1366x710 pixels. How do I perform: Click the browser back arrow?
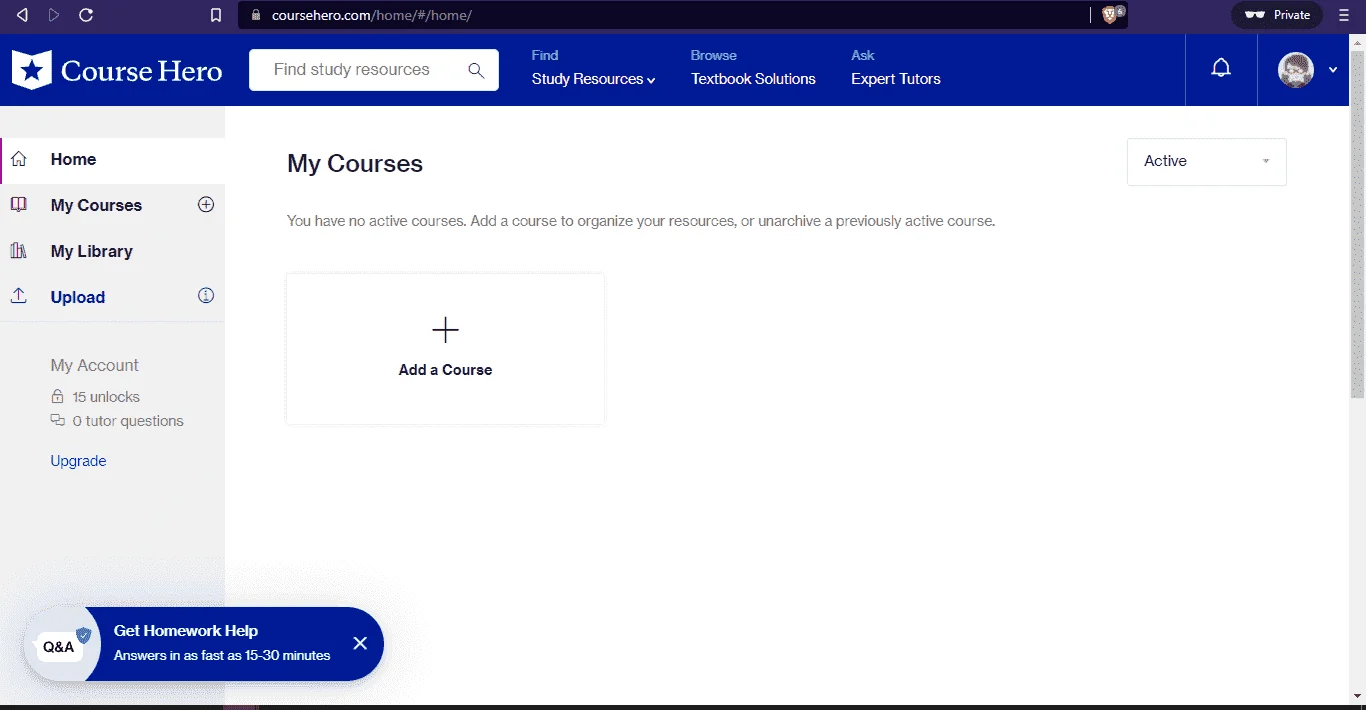[x=22, y=15]
